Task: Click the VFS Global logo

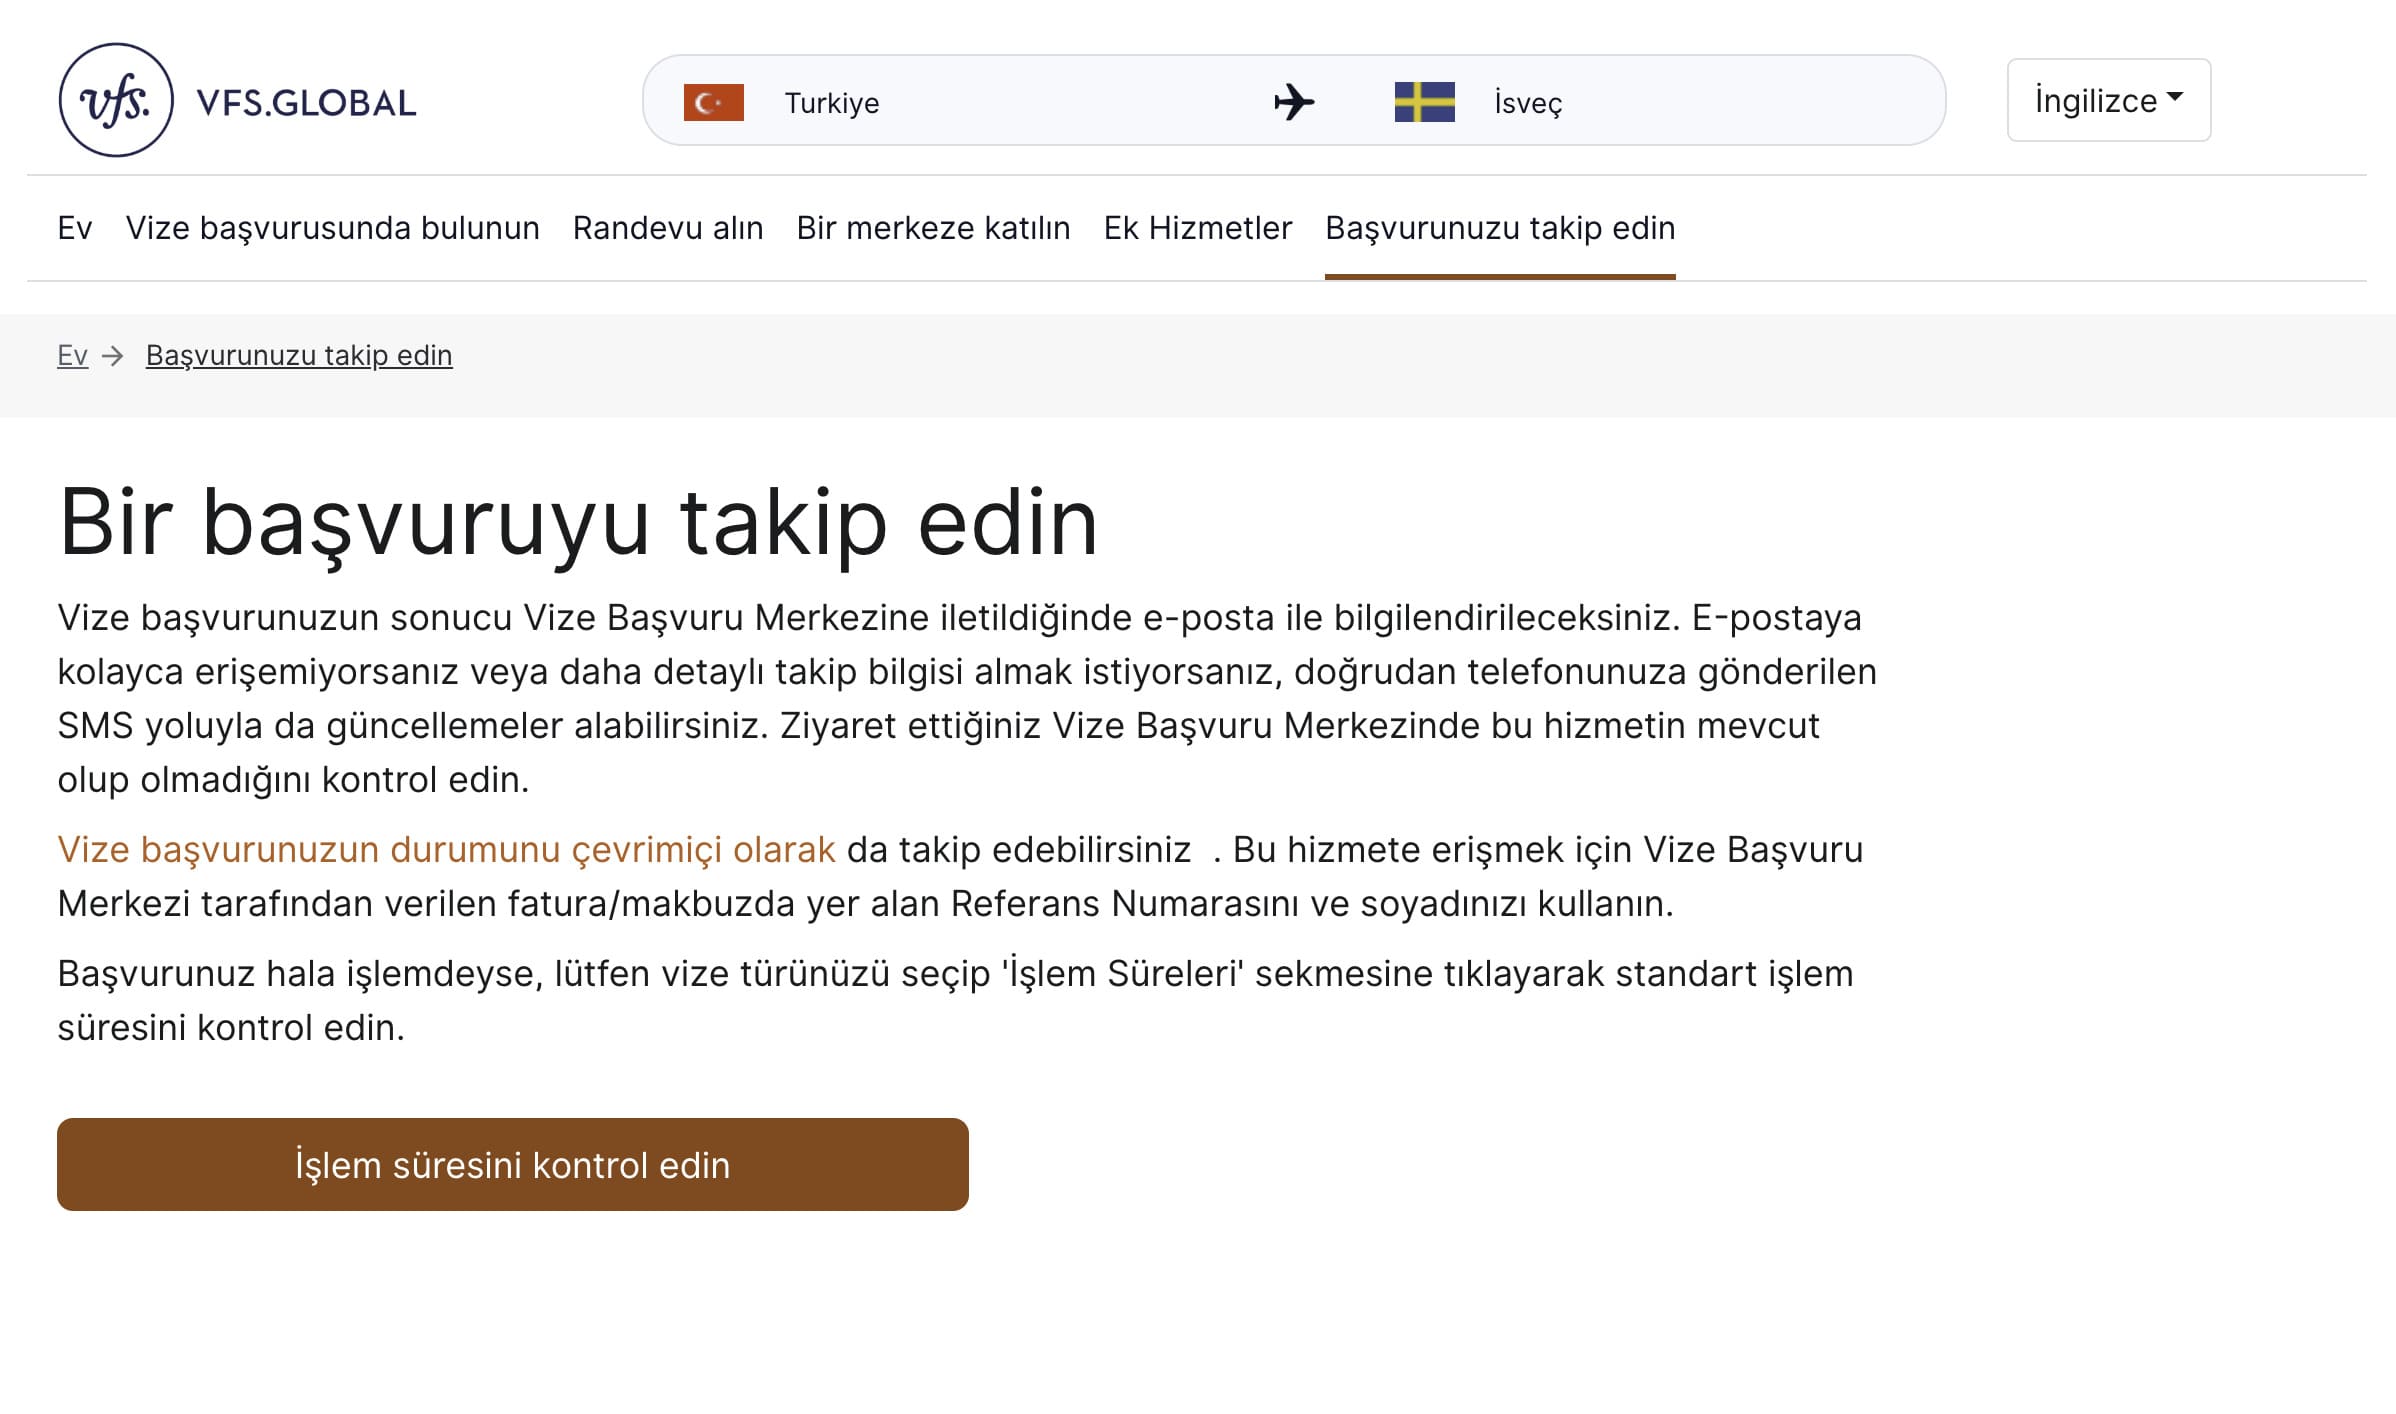Action: tap(238, 100)
